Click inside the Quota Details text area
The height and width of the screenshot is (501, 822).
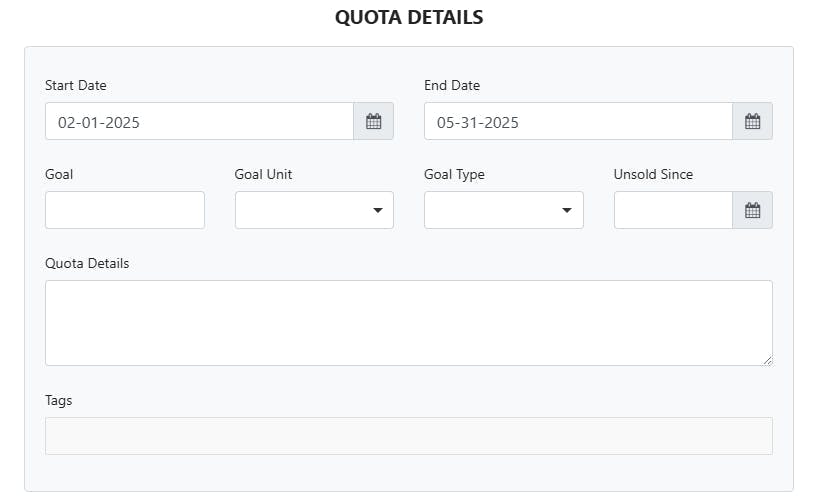point(408,323)
